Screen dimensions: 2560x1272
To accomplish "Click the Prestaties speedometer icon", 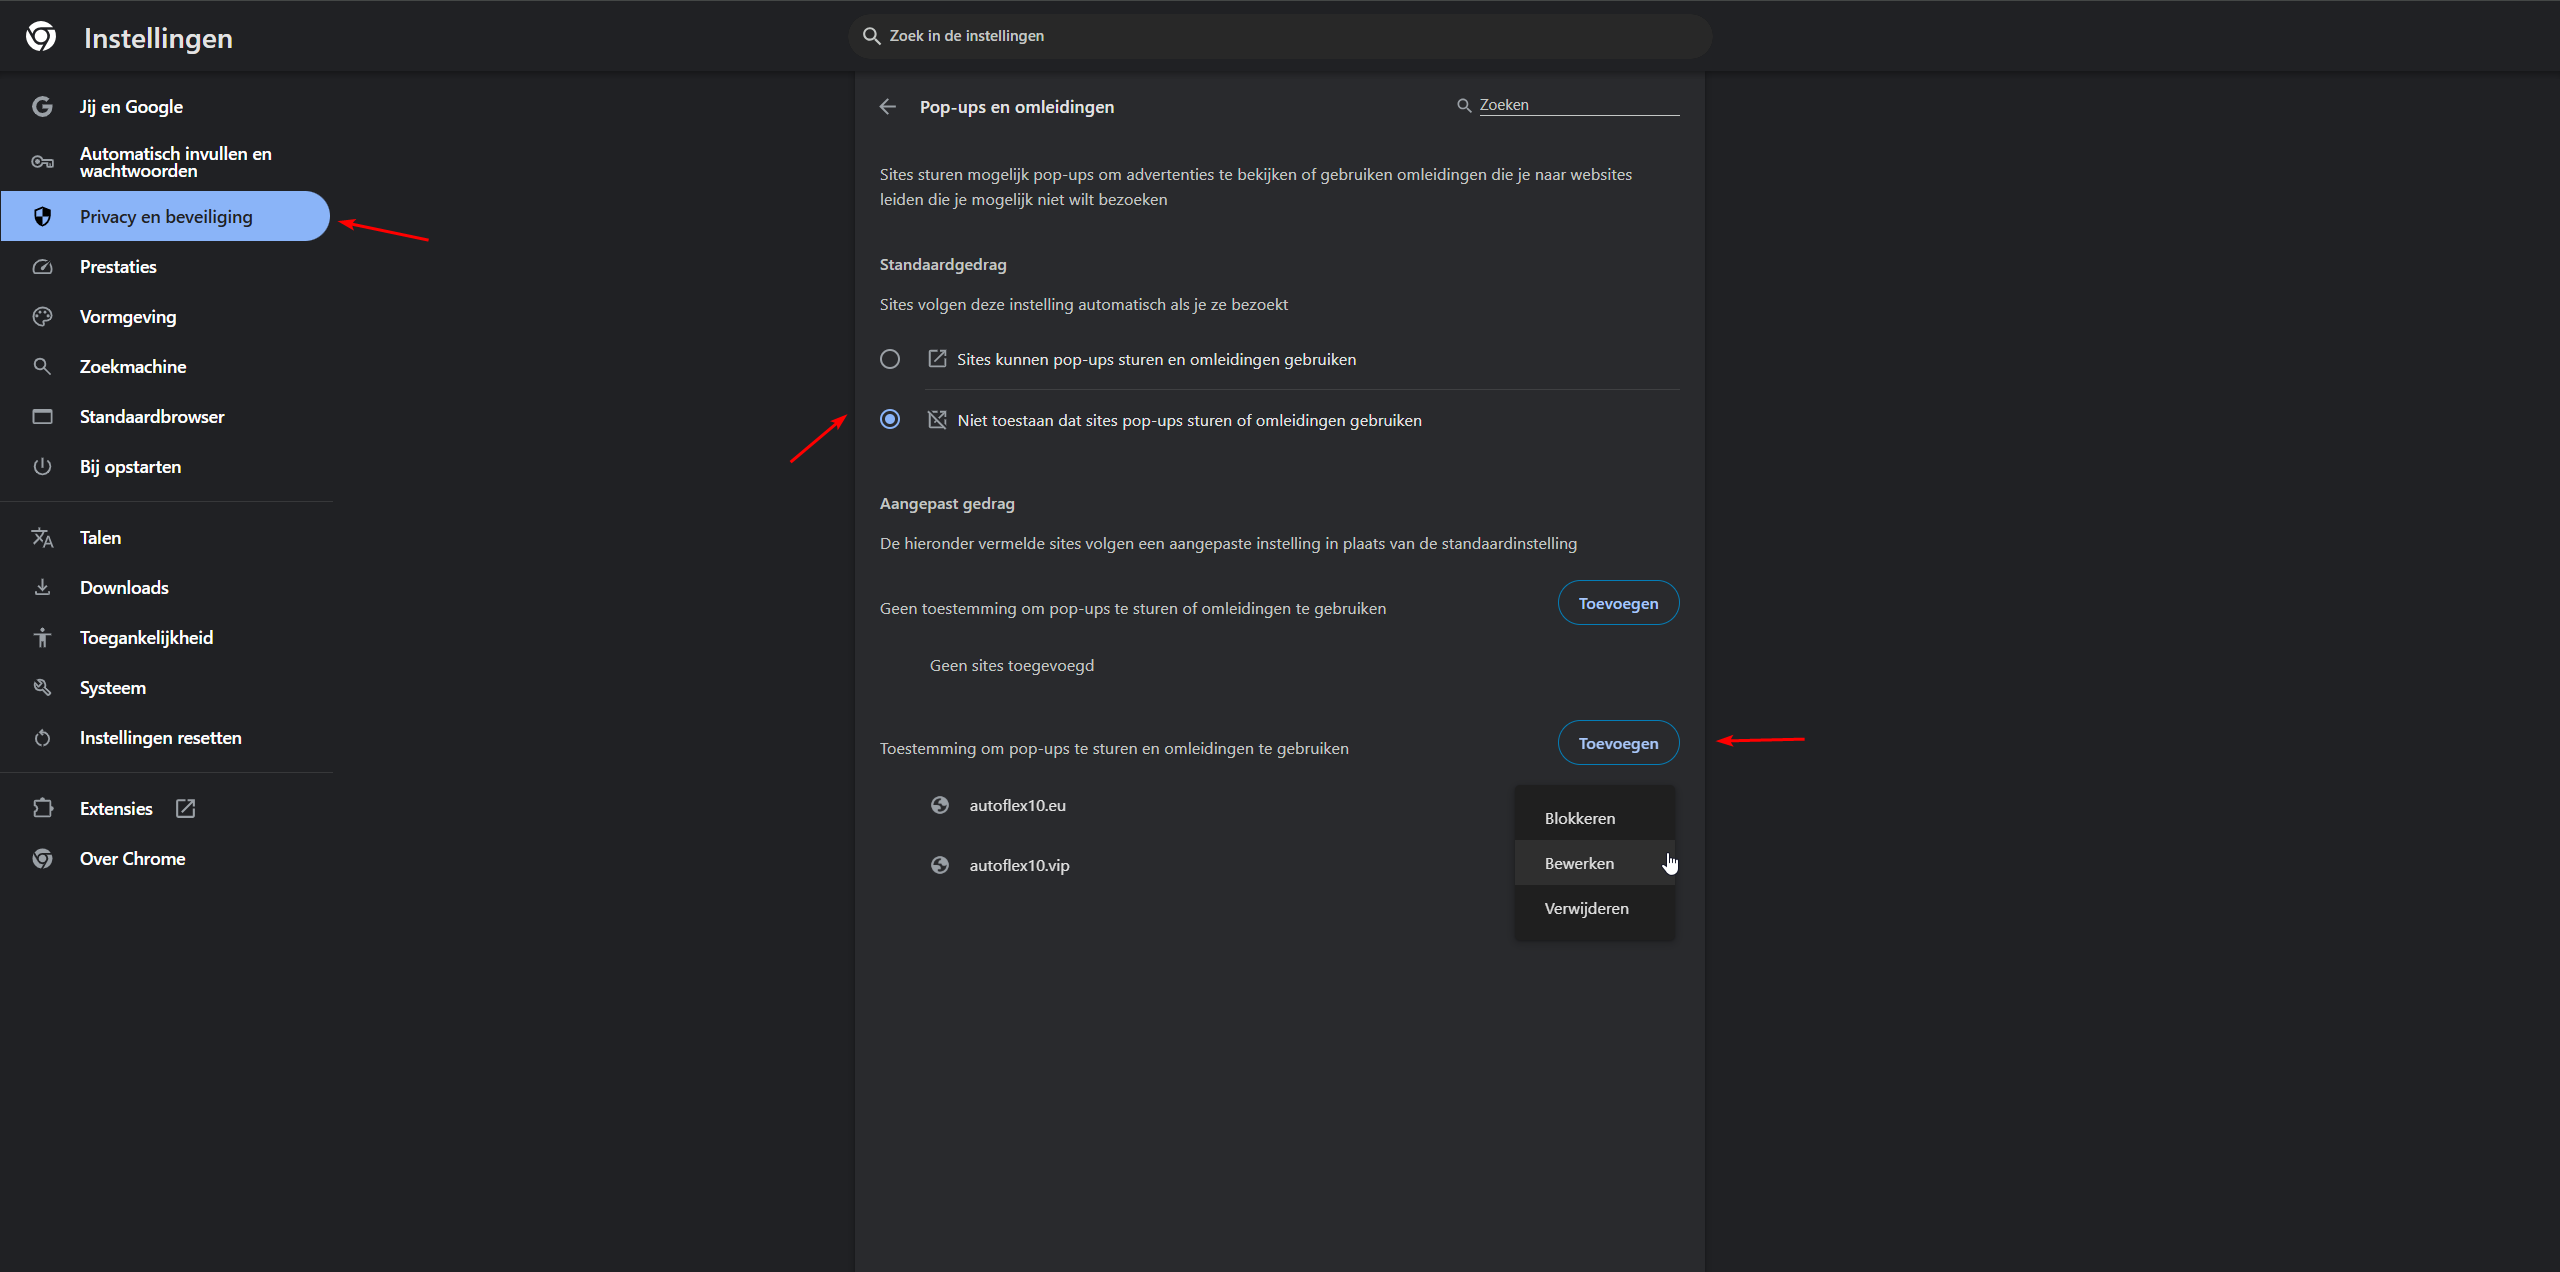I will click(42, 267).
